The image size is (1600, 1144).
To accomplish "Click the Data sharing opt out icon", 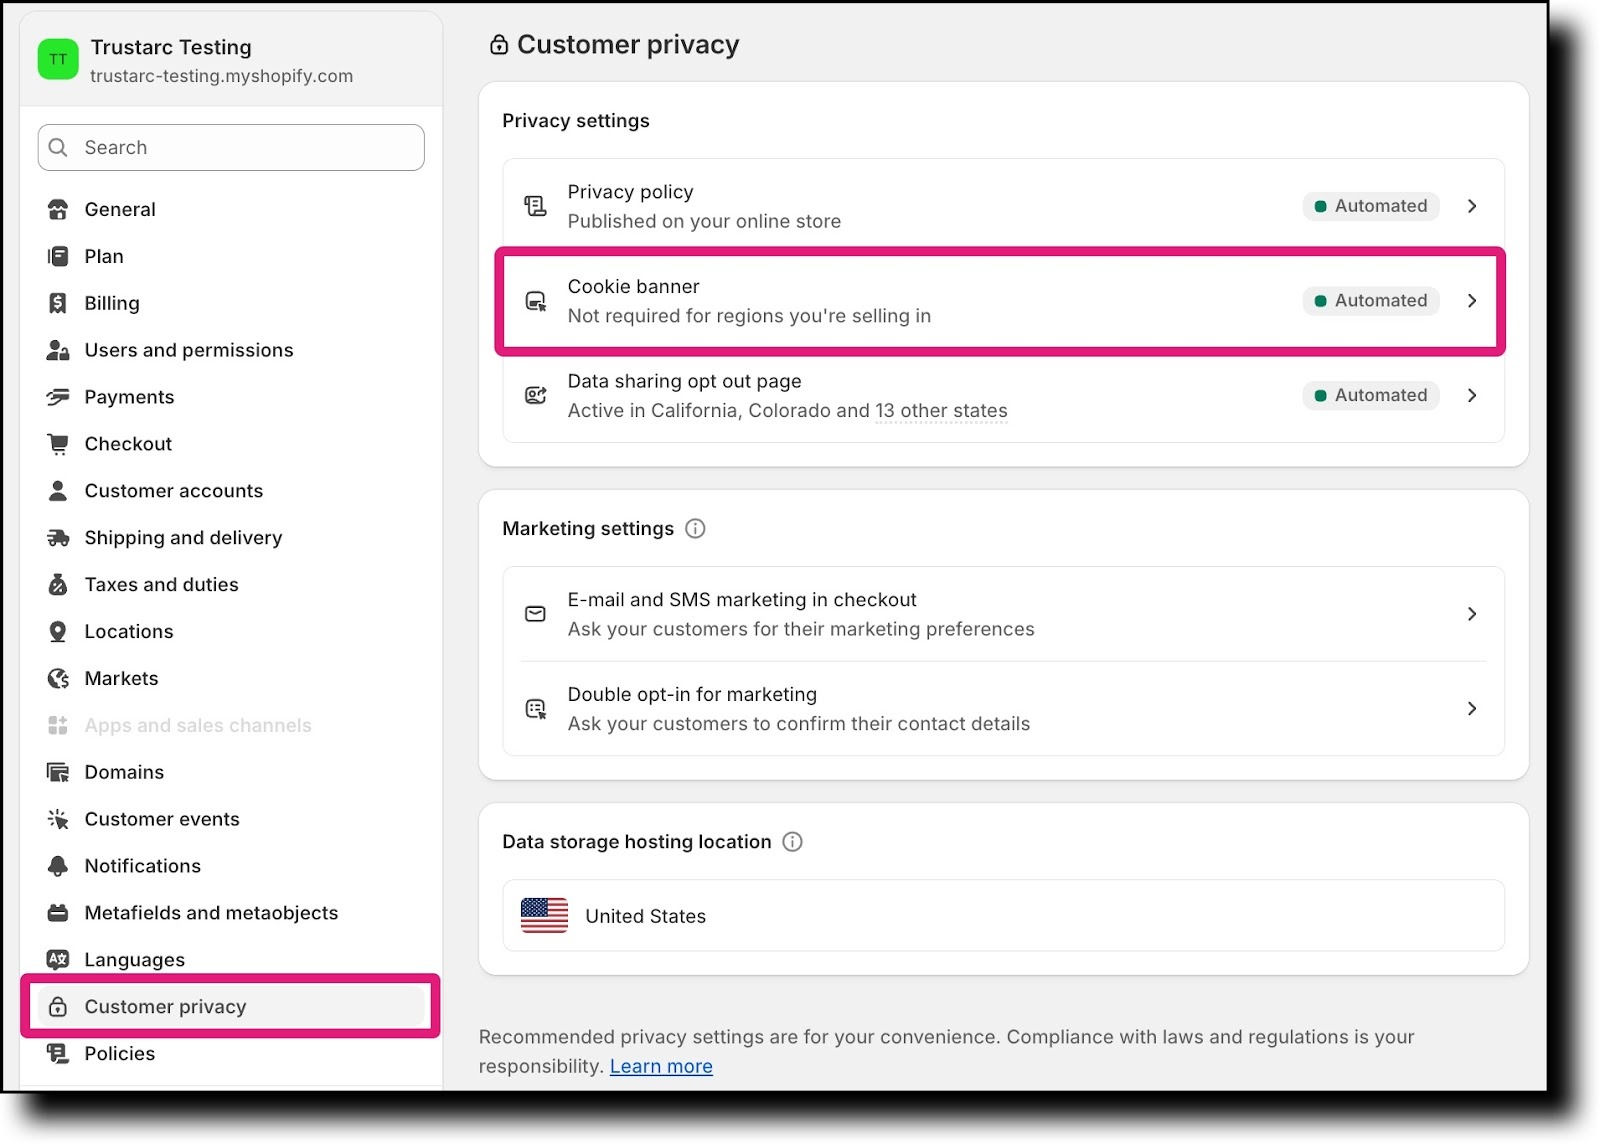I will (536, 396).
